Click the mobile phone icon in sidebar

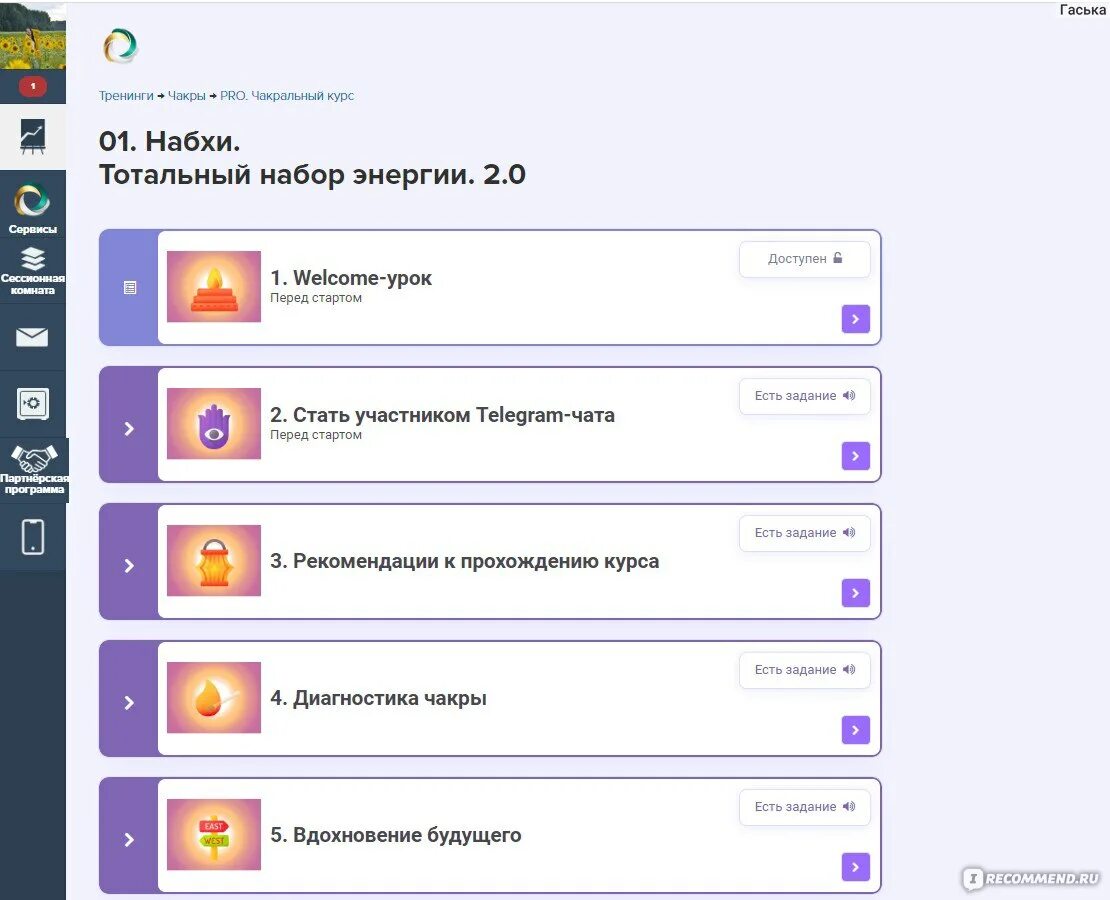(x=33, y=537)
